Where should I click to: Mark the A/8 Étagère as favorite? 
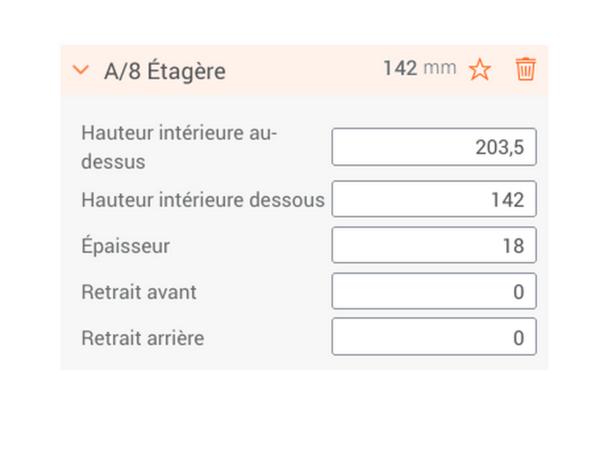[480, 70]
